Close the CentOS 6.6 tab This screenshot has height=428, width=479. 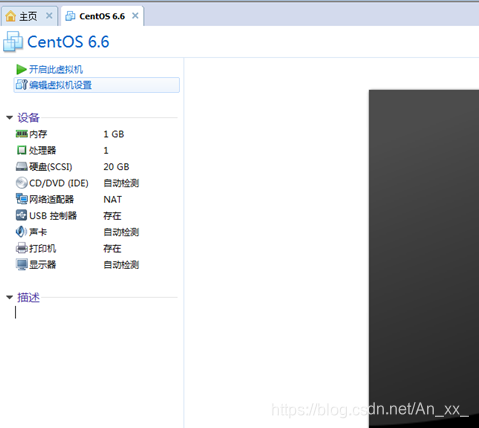click(135, 16)
